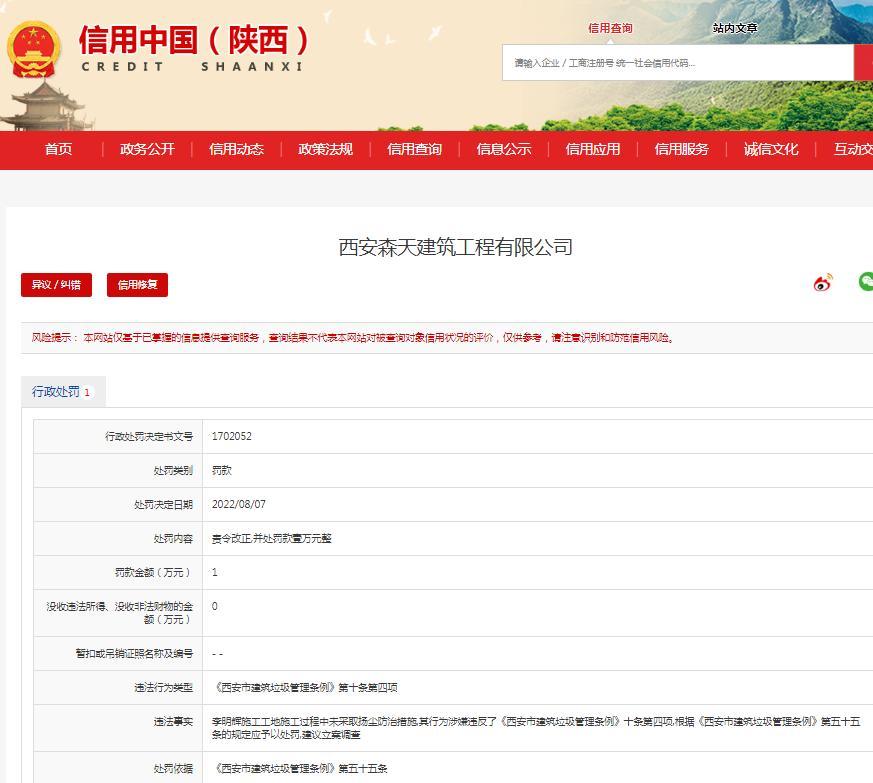Click the 信用修复 button

click(137, 285)
